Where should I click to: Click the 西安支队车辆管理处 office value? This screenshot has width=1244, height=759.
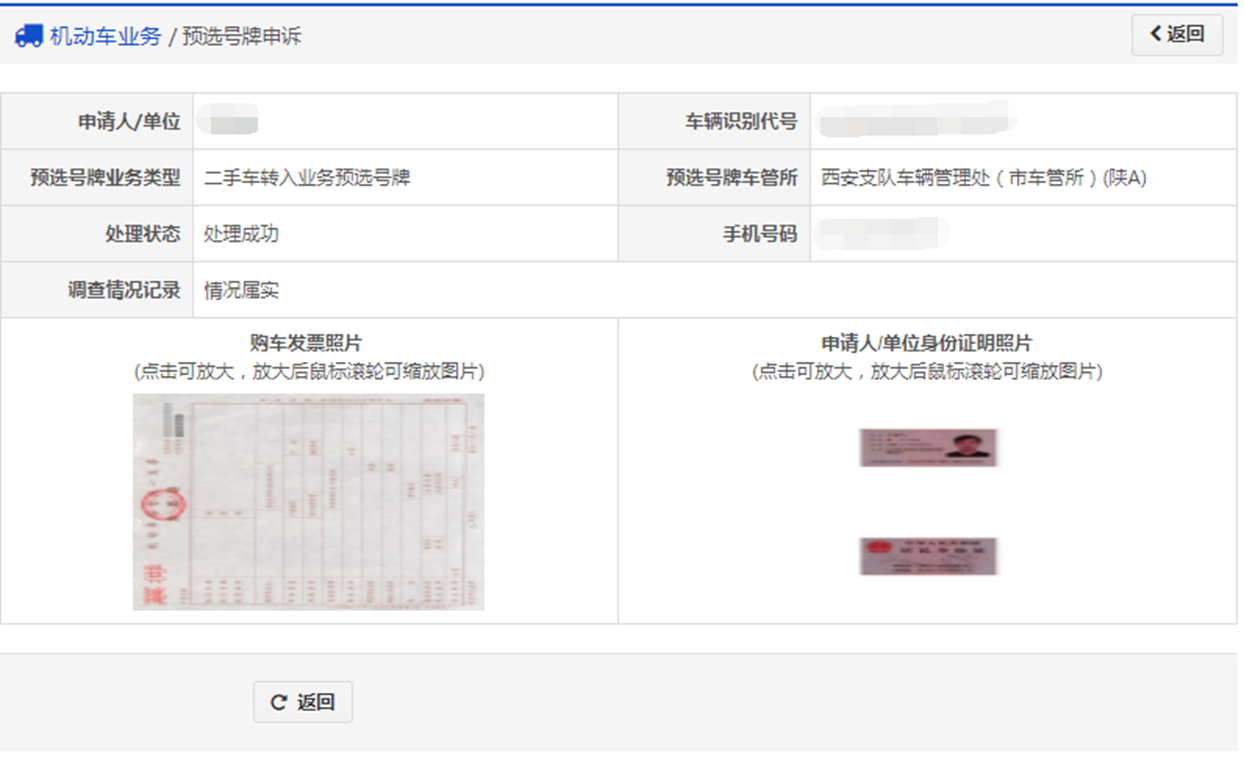(983, 178)
